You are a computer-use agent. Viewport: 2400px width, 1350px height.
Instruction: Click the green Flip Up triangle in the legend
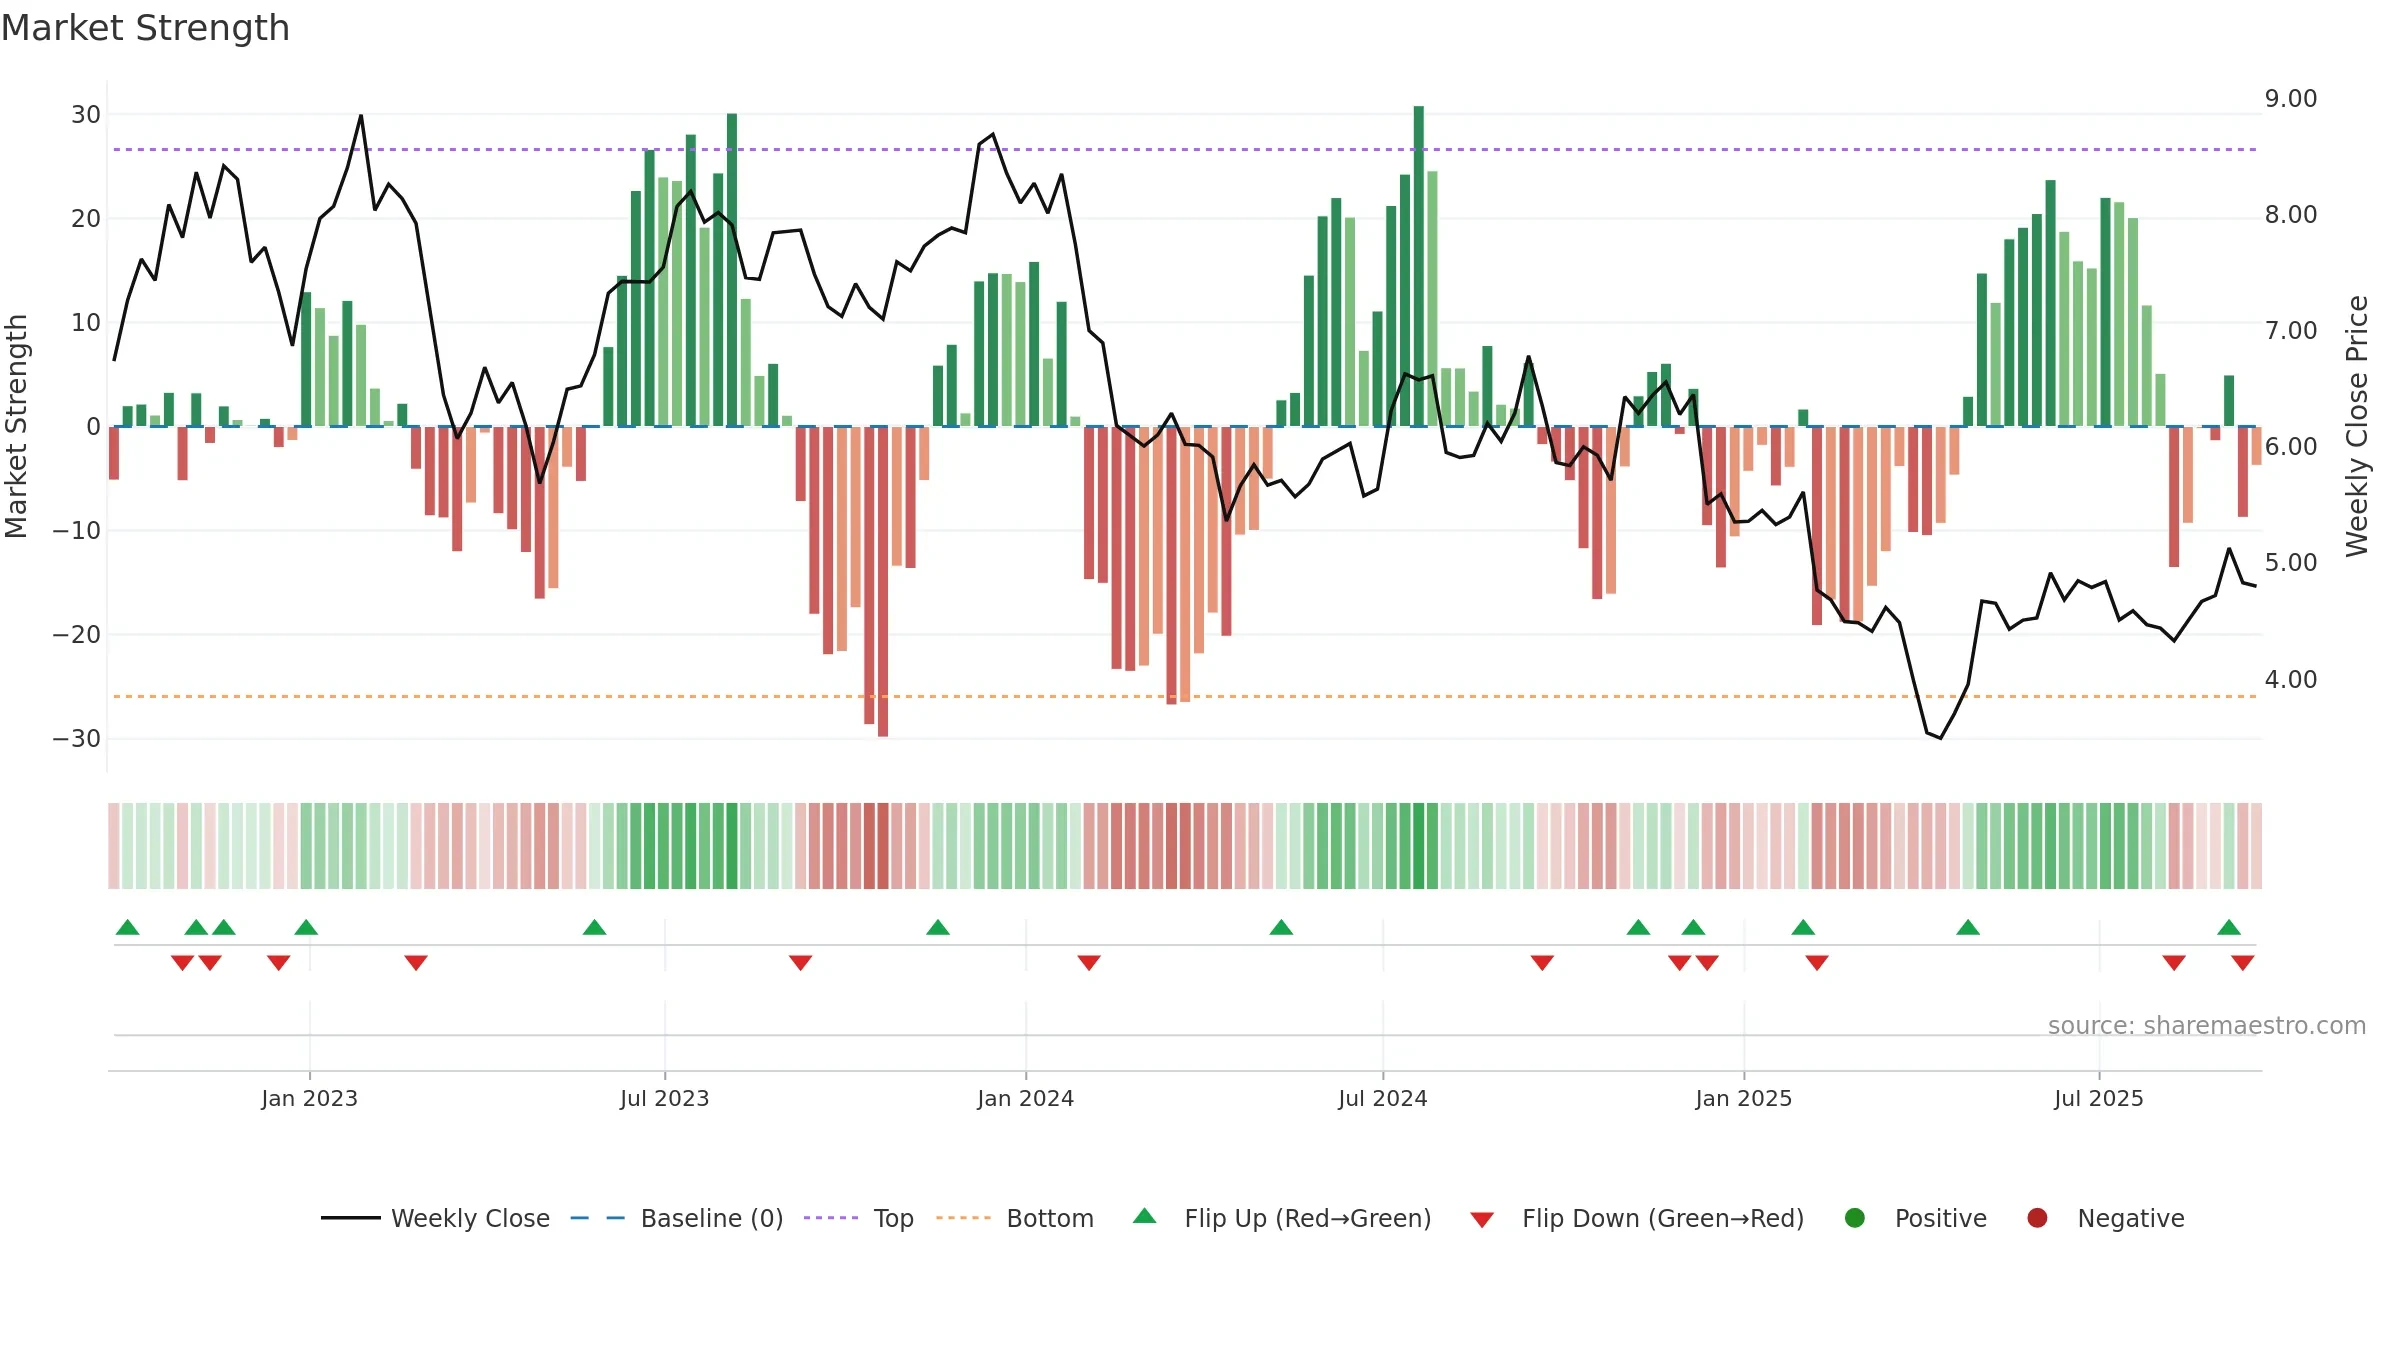pos(1144,1216)
